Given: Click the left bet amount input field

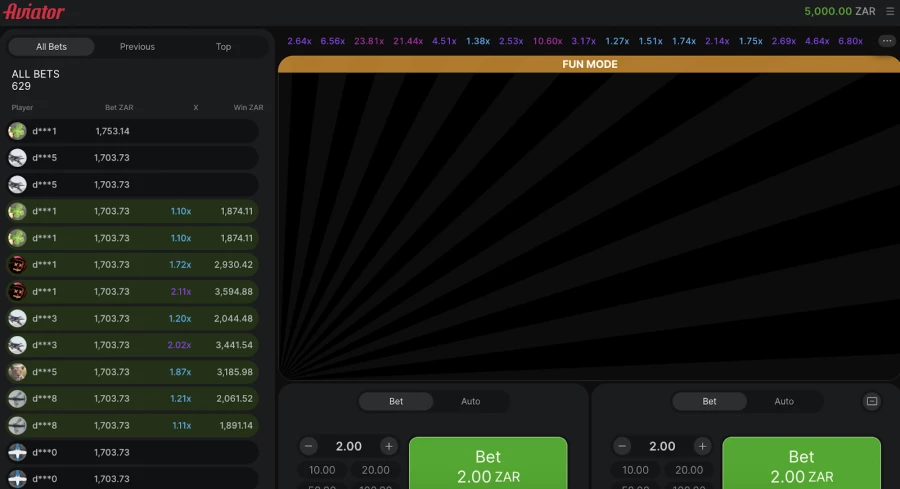Looking at the screenshot, I should [x=349, y=446].
